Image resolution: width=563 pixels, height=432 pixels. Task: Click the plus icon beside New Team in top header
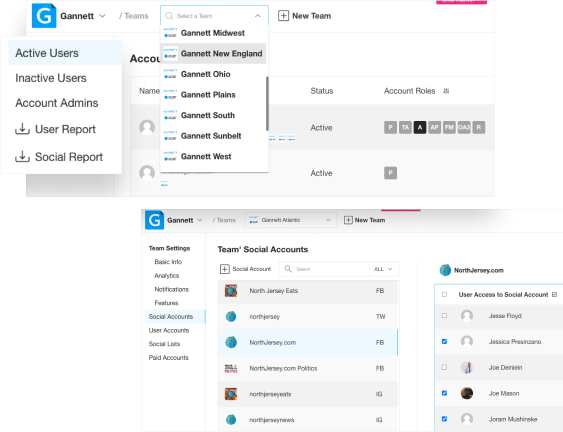[x=283, y=16]
